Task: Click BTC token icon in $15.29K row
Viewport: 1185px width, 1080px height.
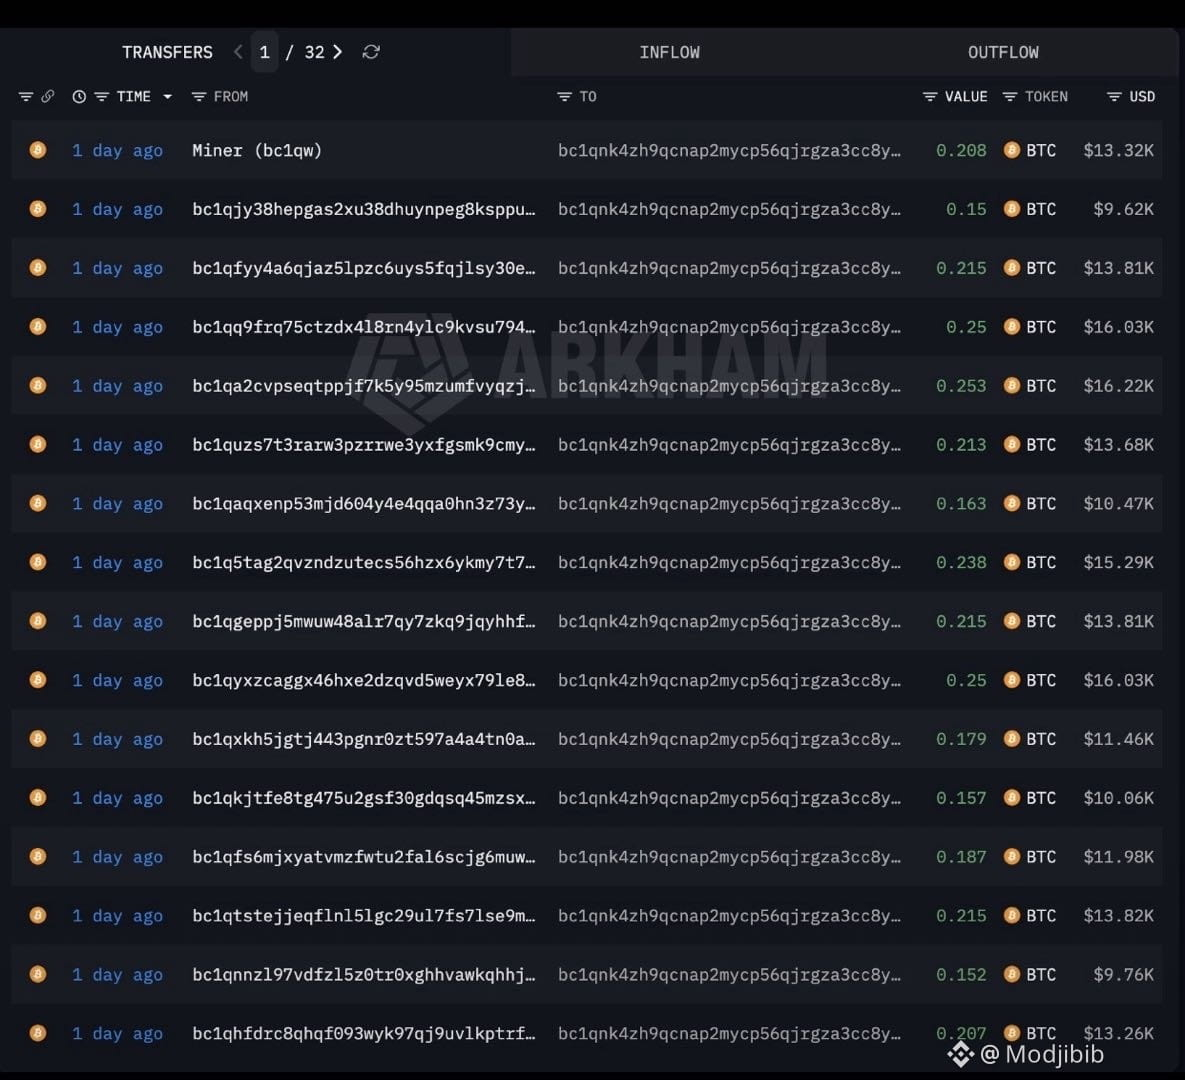Action: click(1012, 562)
